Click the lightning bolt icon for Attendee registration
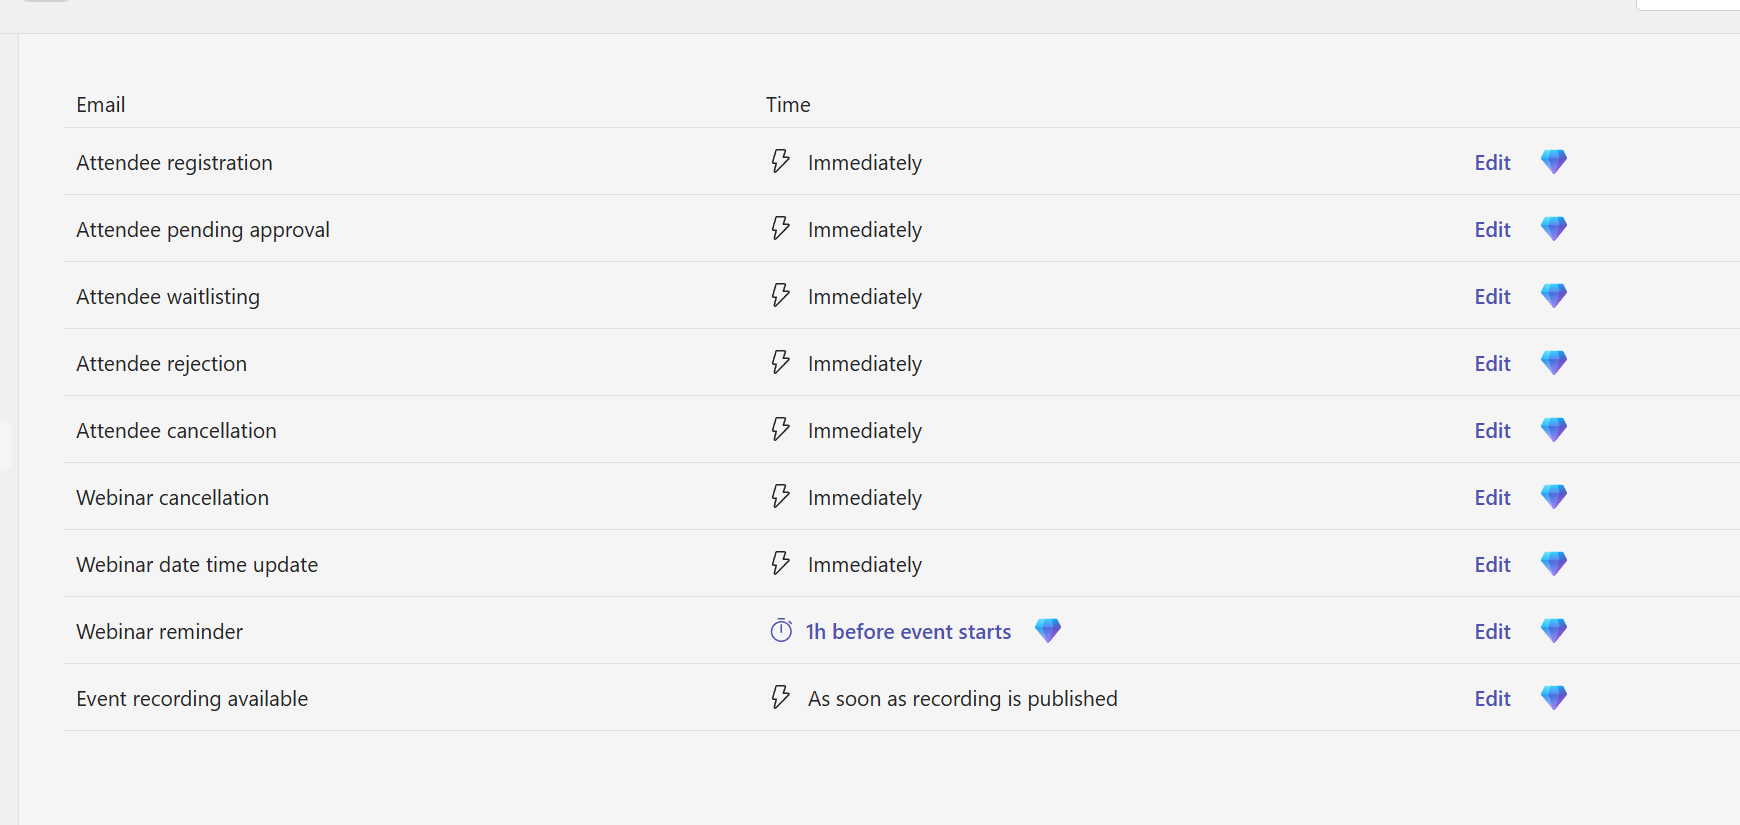The height and width of the screenshot is (825, 1740). tap(780, 161)
